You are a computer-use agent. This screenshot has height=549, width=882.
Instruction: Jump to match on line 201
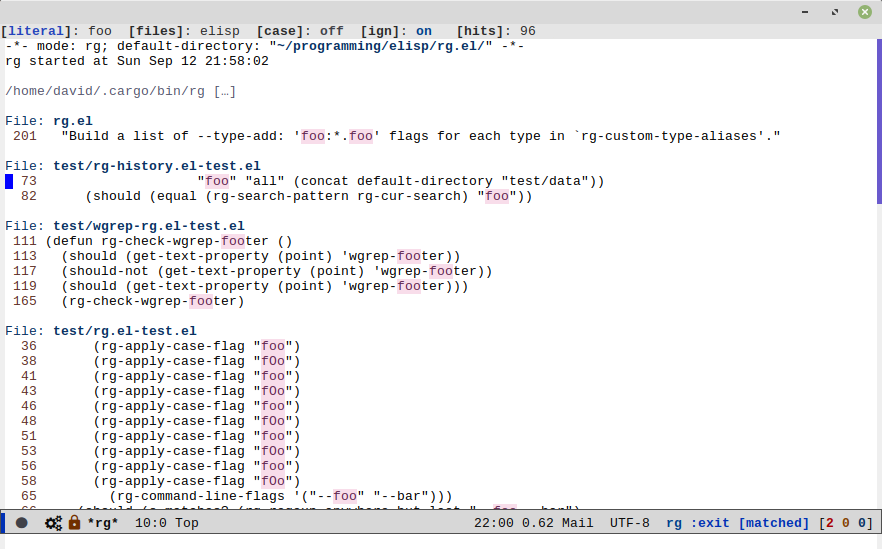point(397,136)
